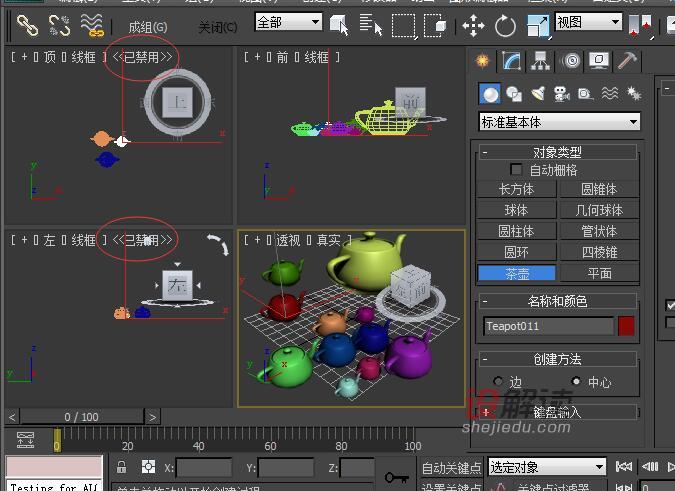Select the Link tool in toolbar
This screenshot has width=675, height=491.
pos(27,25)
